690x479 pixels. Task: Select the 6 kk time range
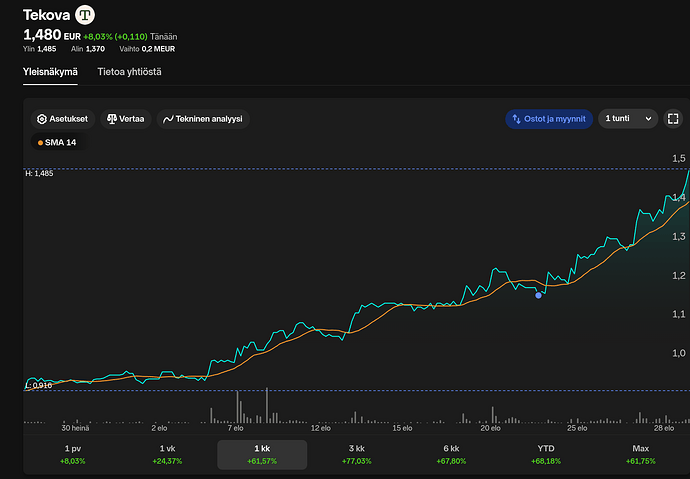click(451, 455)
